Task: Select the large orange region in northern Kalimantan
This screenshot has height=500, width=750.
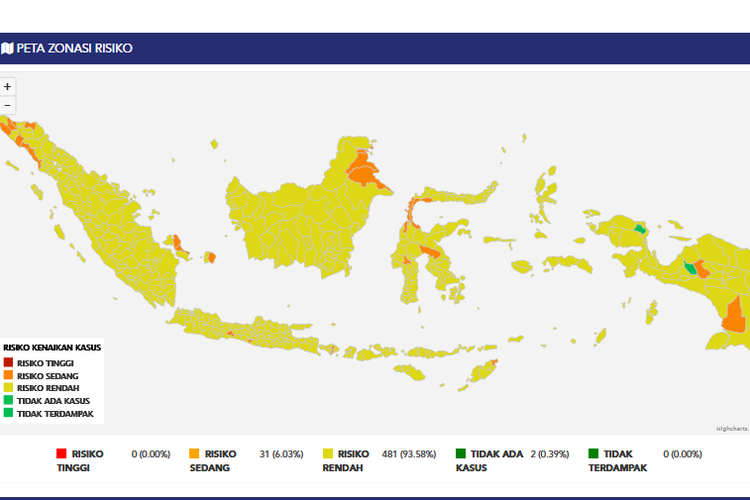Action: 366,172
